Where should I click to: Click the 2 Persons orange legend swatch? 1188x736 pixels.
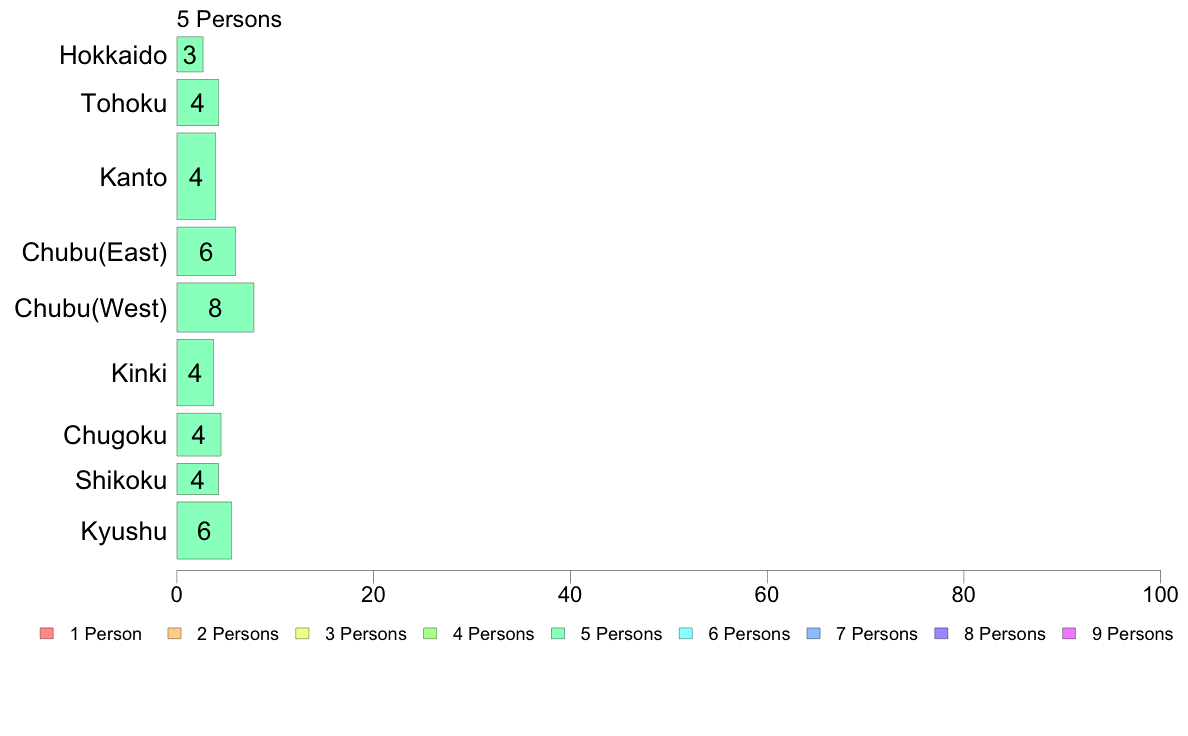click(x=174, y=634)
